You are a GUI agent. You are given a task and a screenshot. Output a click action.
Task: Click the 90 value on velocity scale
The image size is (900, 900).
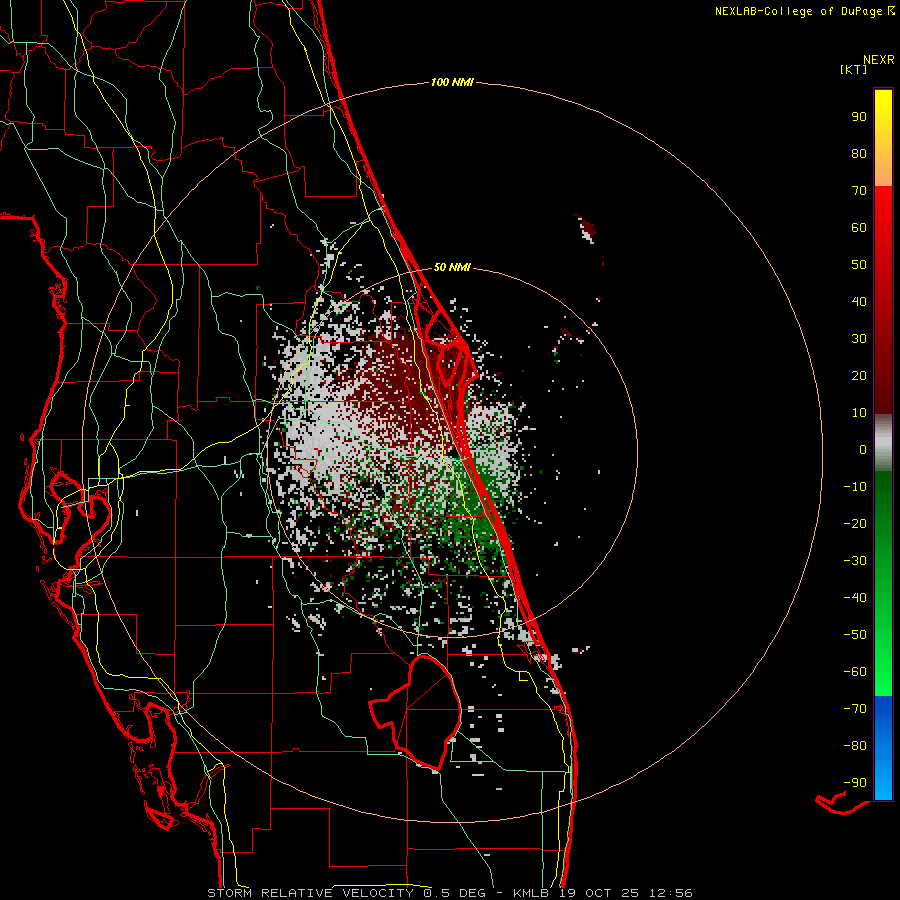[859, 117]
